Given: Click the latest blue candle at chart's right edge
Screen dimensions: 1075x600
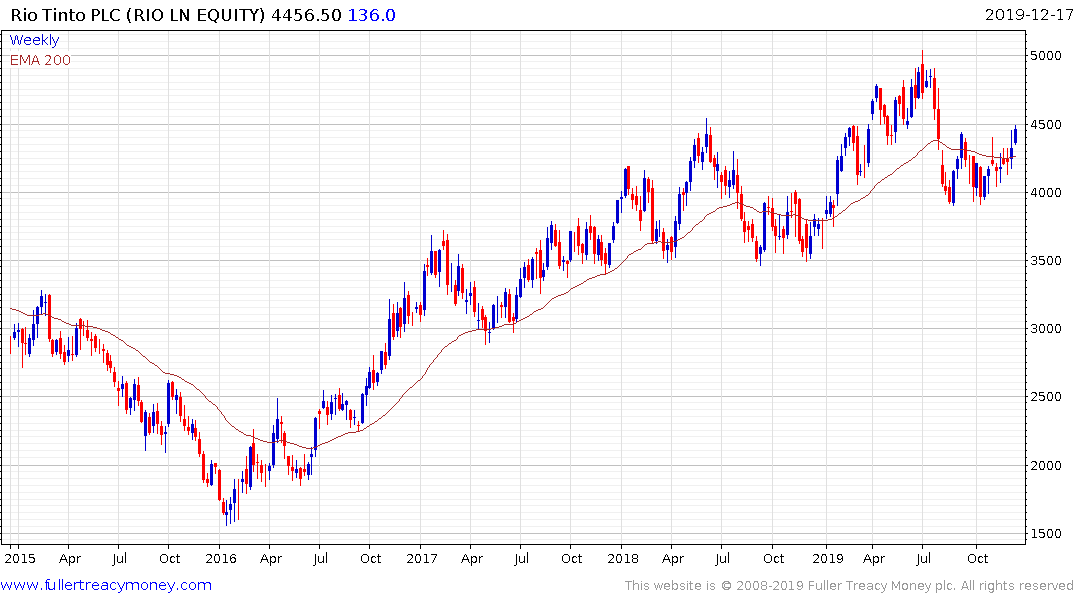Looking at the screenshot, I should [x=1015, y=135].
